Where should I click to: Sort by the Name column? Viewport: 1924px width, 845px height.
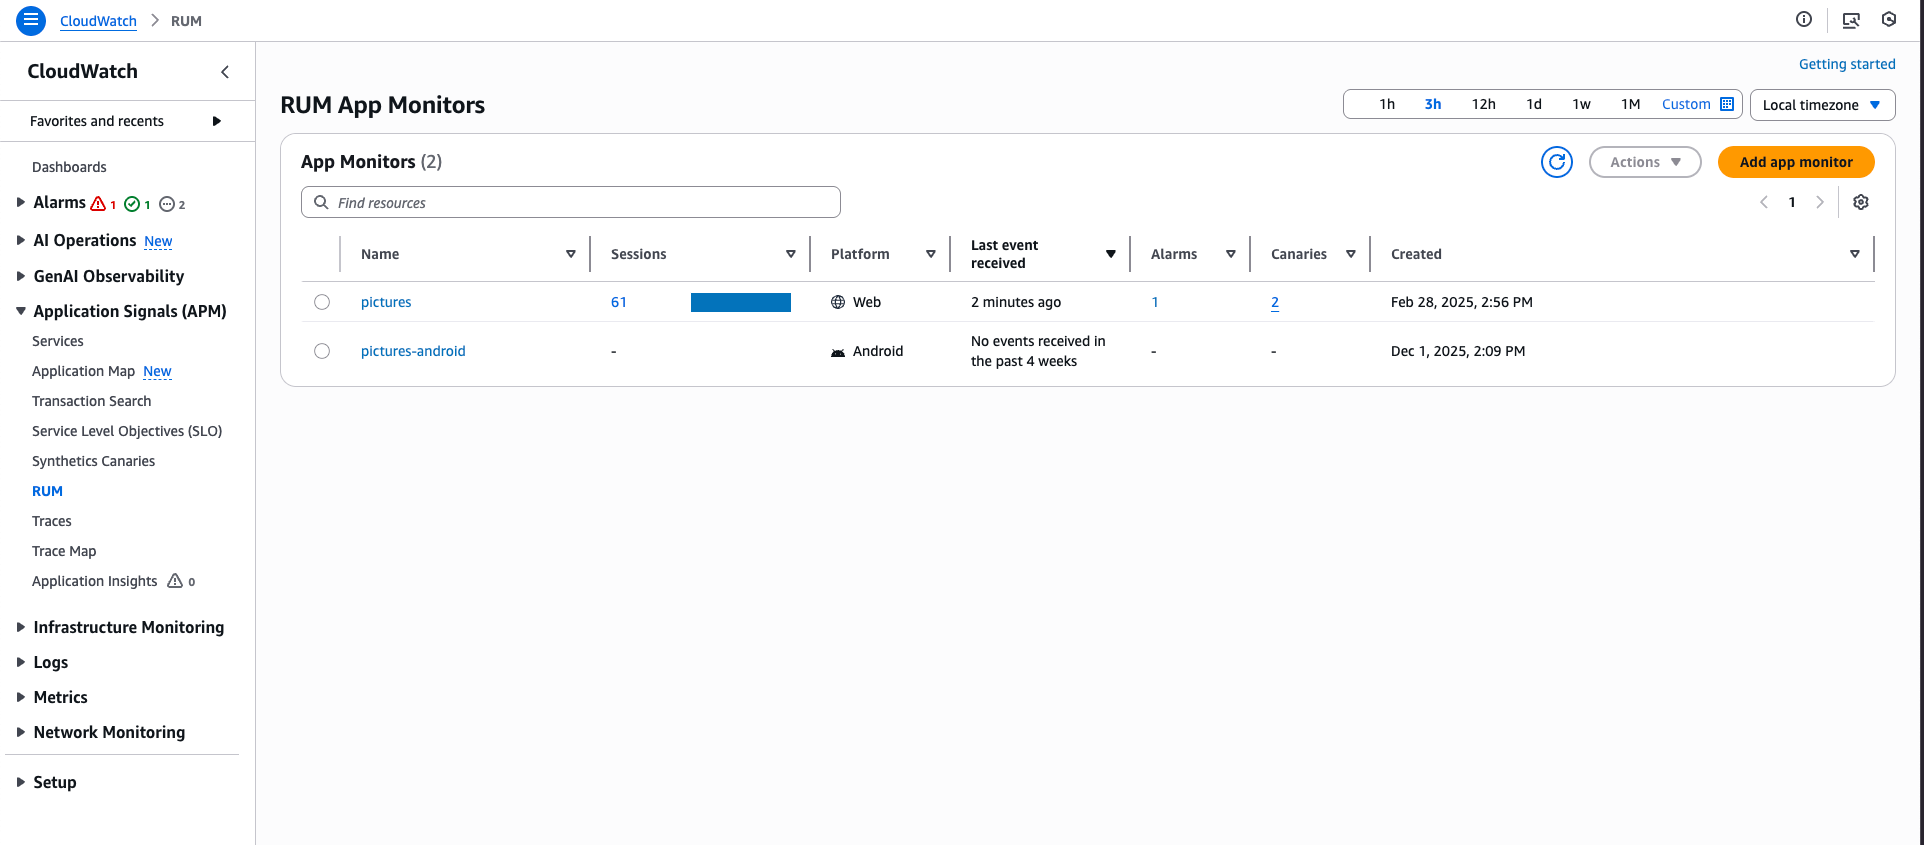point(571,254)
